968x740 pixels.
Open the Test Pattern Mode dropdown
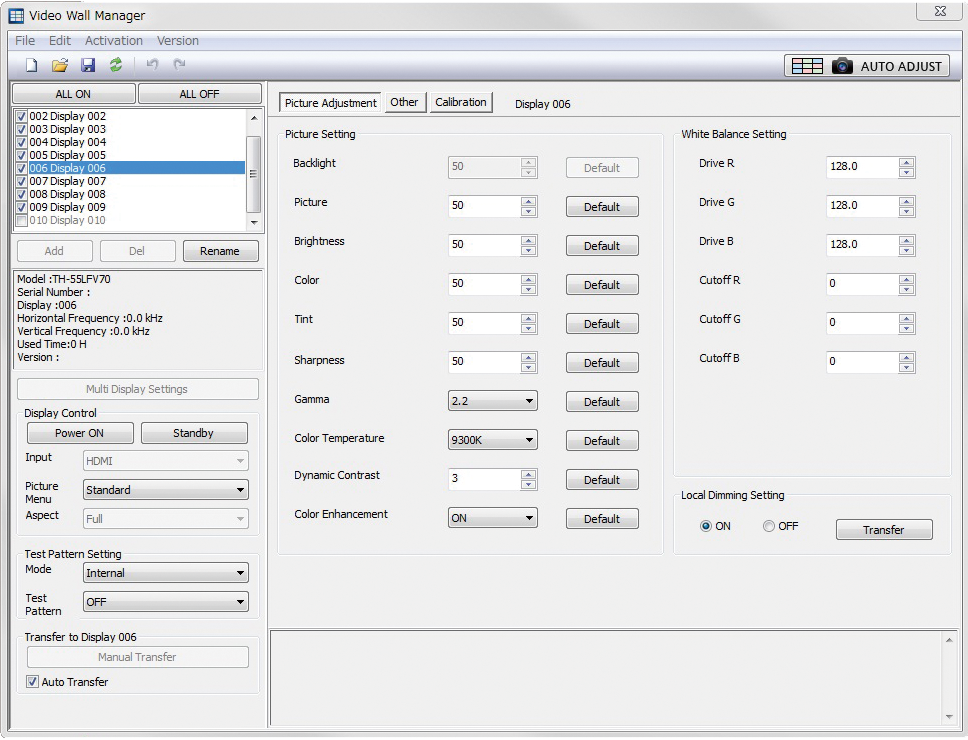166,573
